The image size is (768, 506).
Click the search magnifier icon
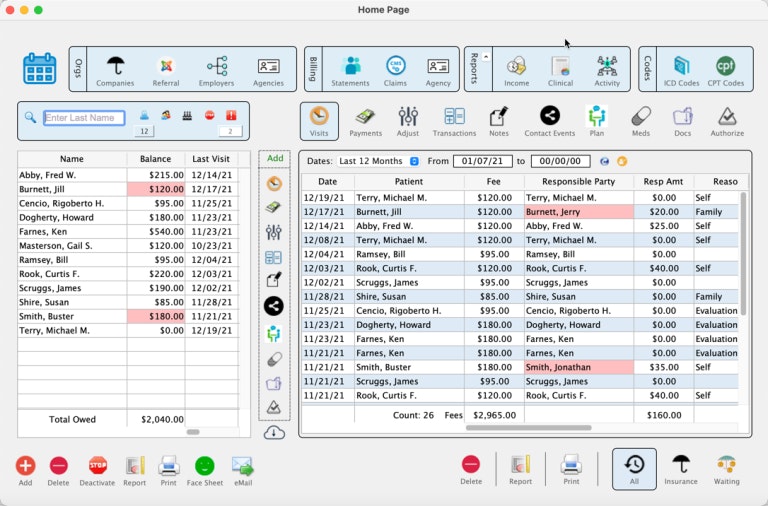click(x=30, y=118)
